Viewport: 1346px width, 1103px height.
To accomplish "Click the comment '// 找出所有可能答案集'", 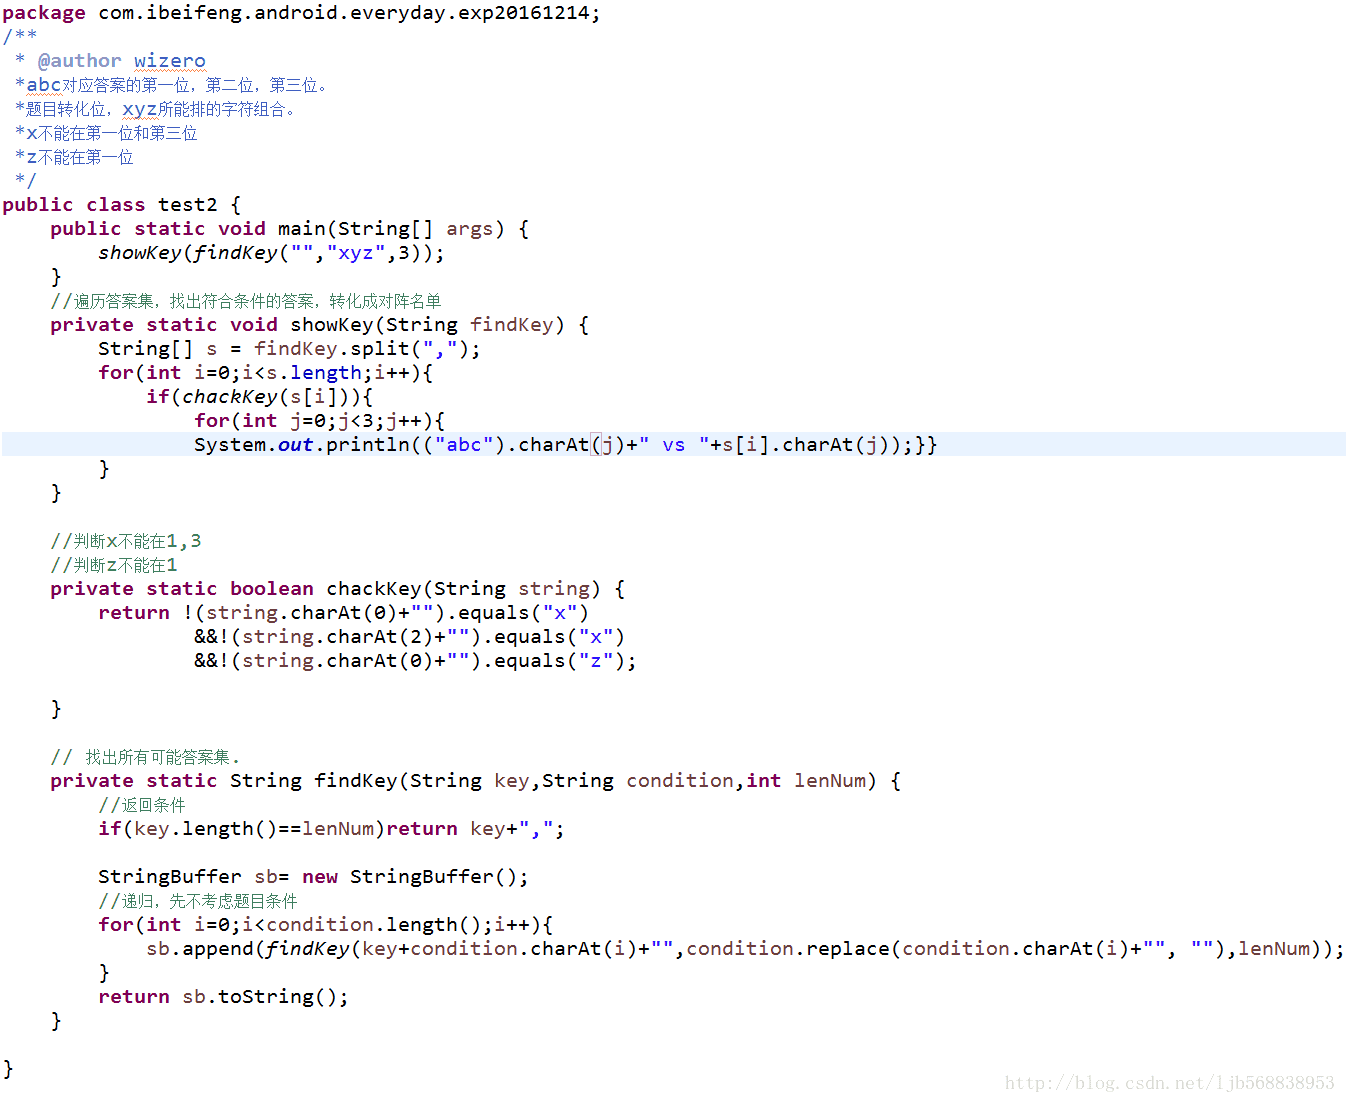I will 146,757.
